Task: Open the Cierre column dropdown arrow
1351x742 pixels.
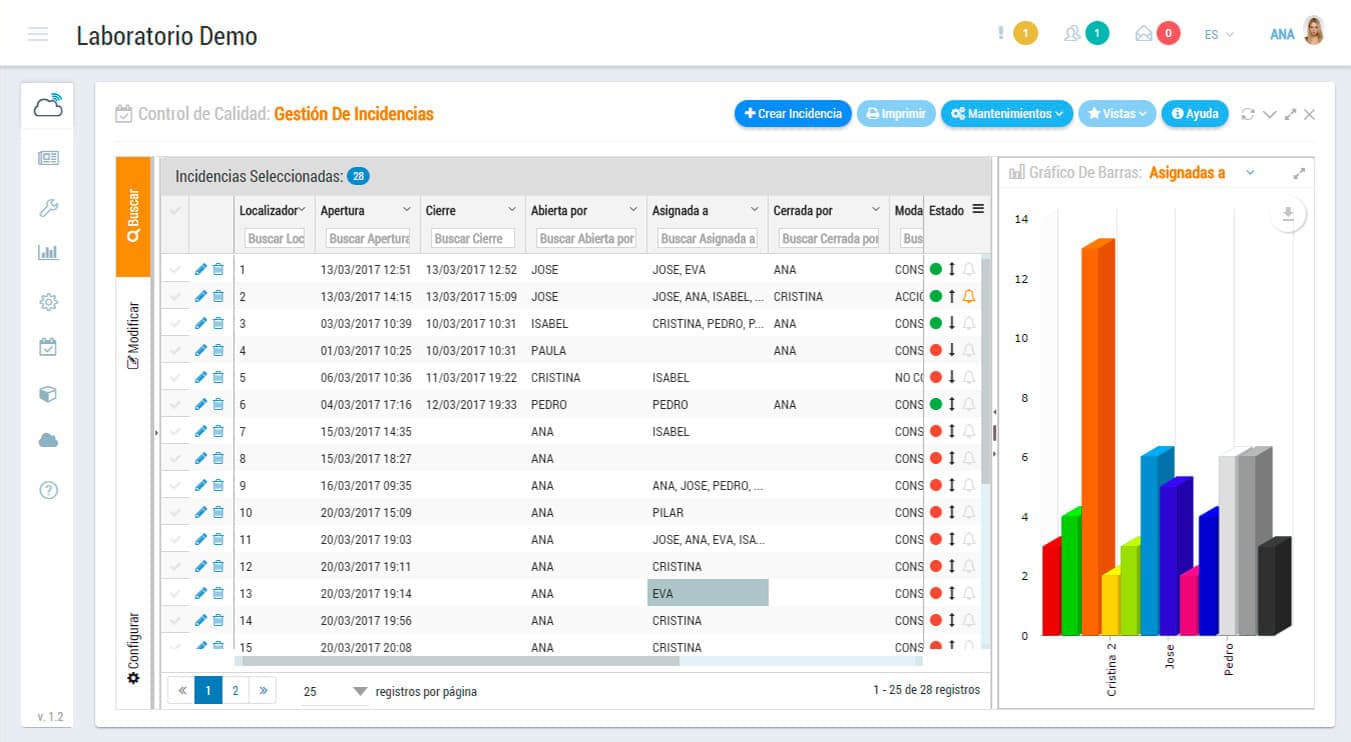Action: [512, 210]
